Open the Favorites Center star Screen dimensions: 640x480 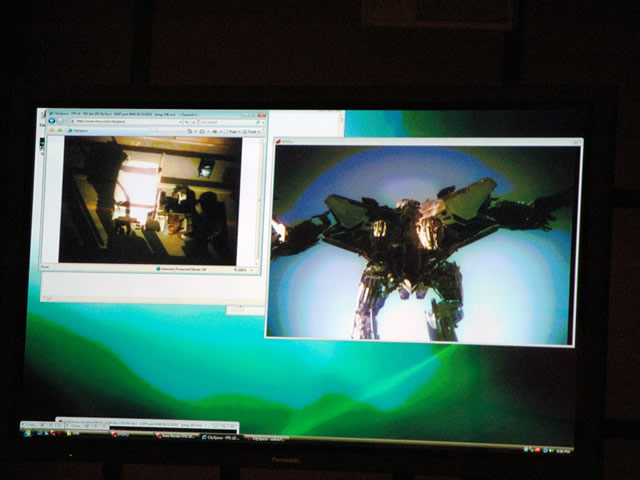[52, 131]
